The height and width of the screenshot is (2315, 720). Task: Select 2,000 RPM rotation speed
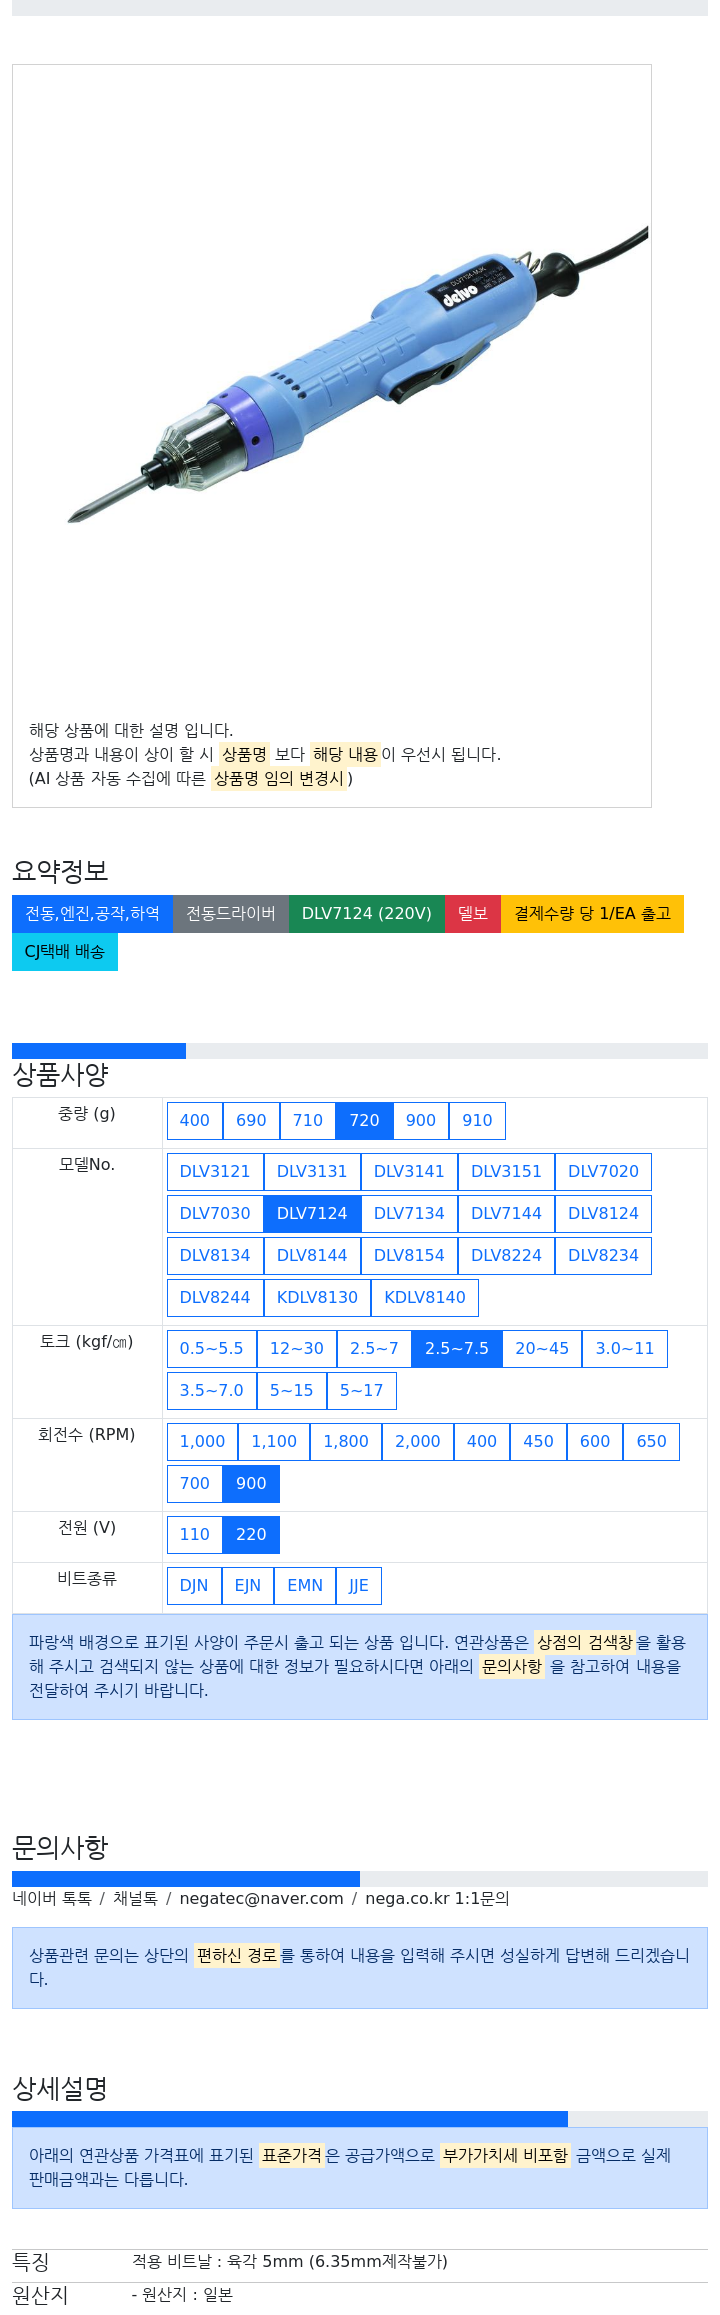[x=417, y=1442]
